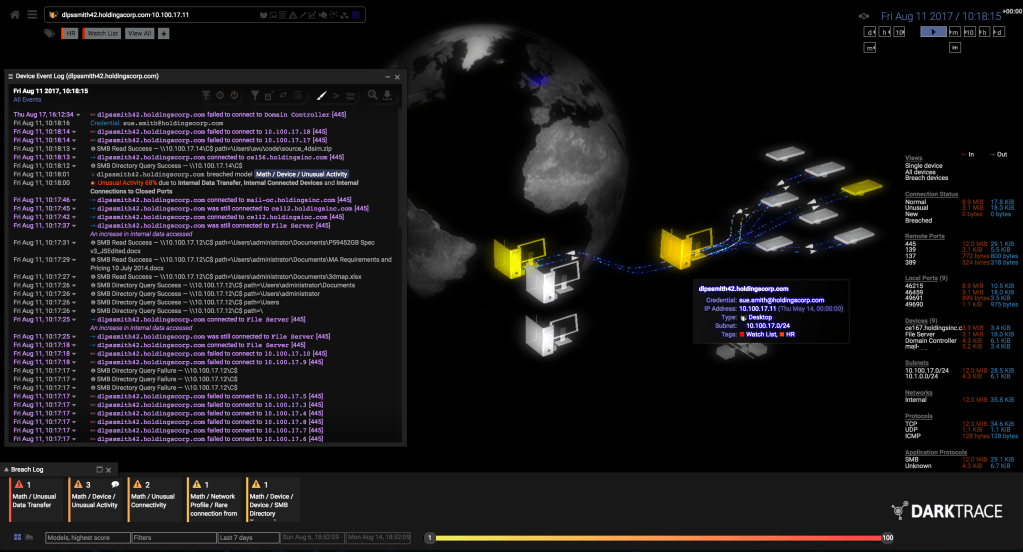Expand the Filters dropdown in breach log
1023x552 pixels.
pos(172,538)
